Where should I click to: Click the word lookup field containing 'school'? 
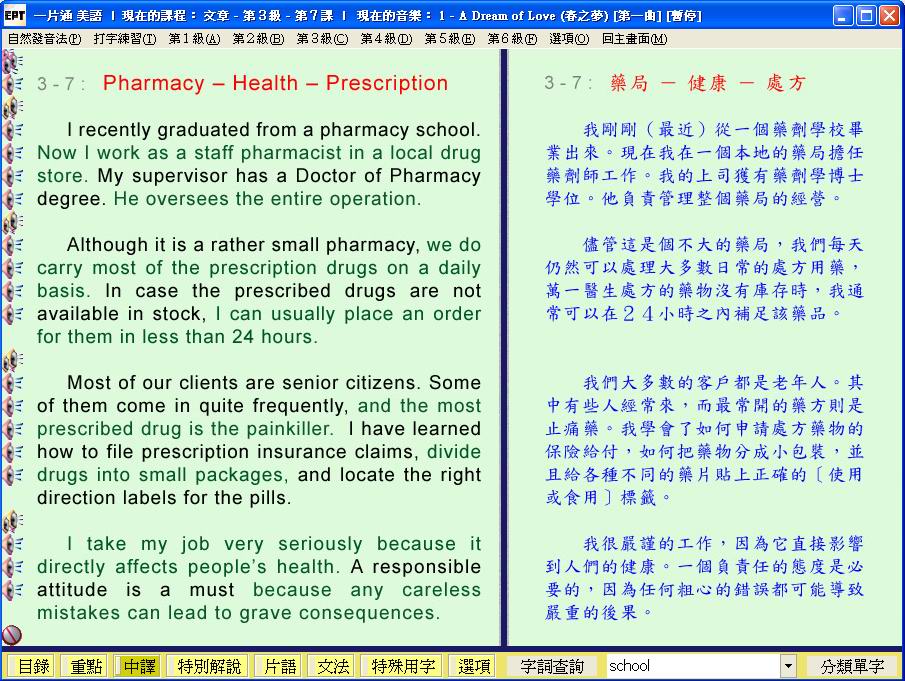[x=692, y=666]
